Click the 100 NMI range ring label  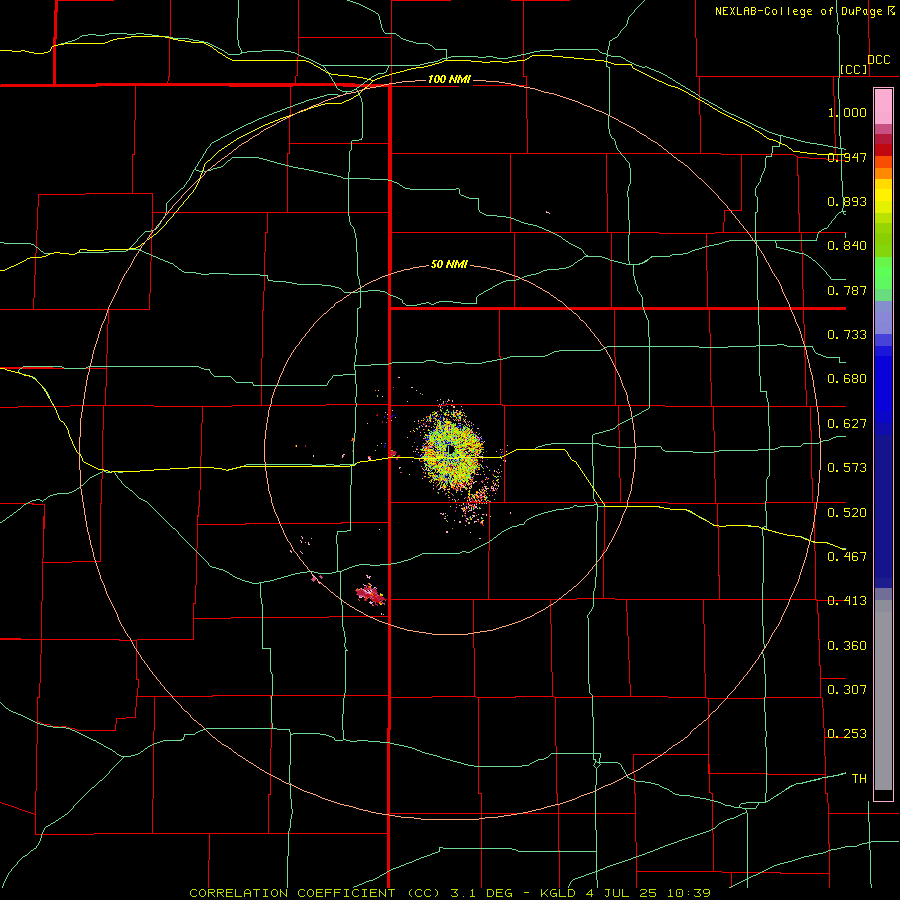coord(449,79)
